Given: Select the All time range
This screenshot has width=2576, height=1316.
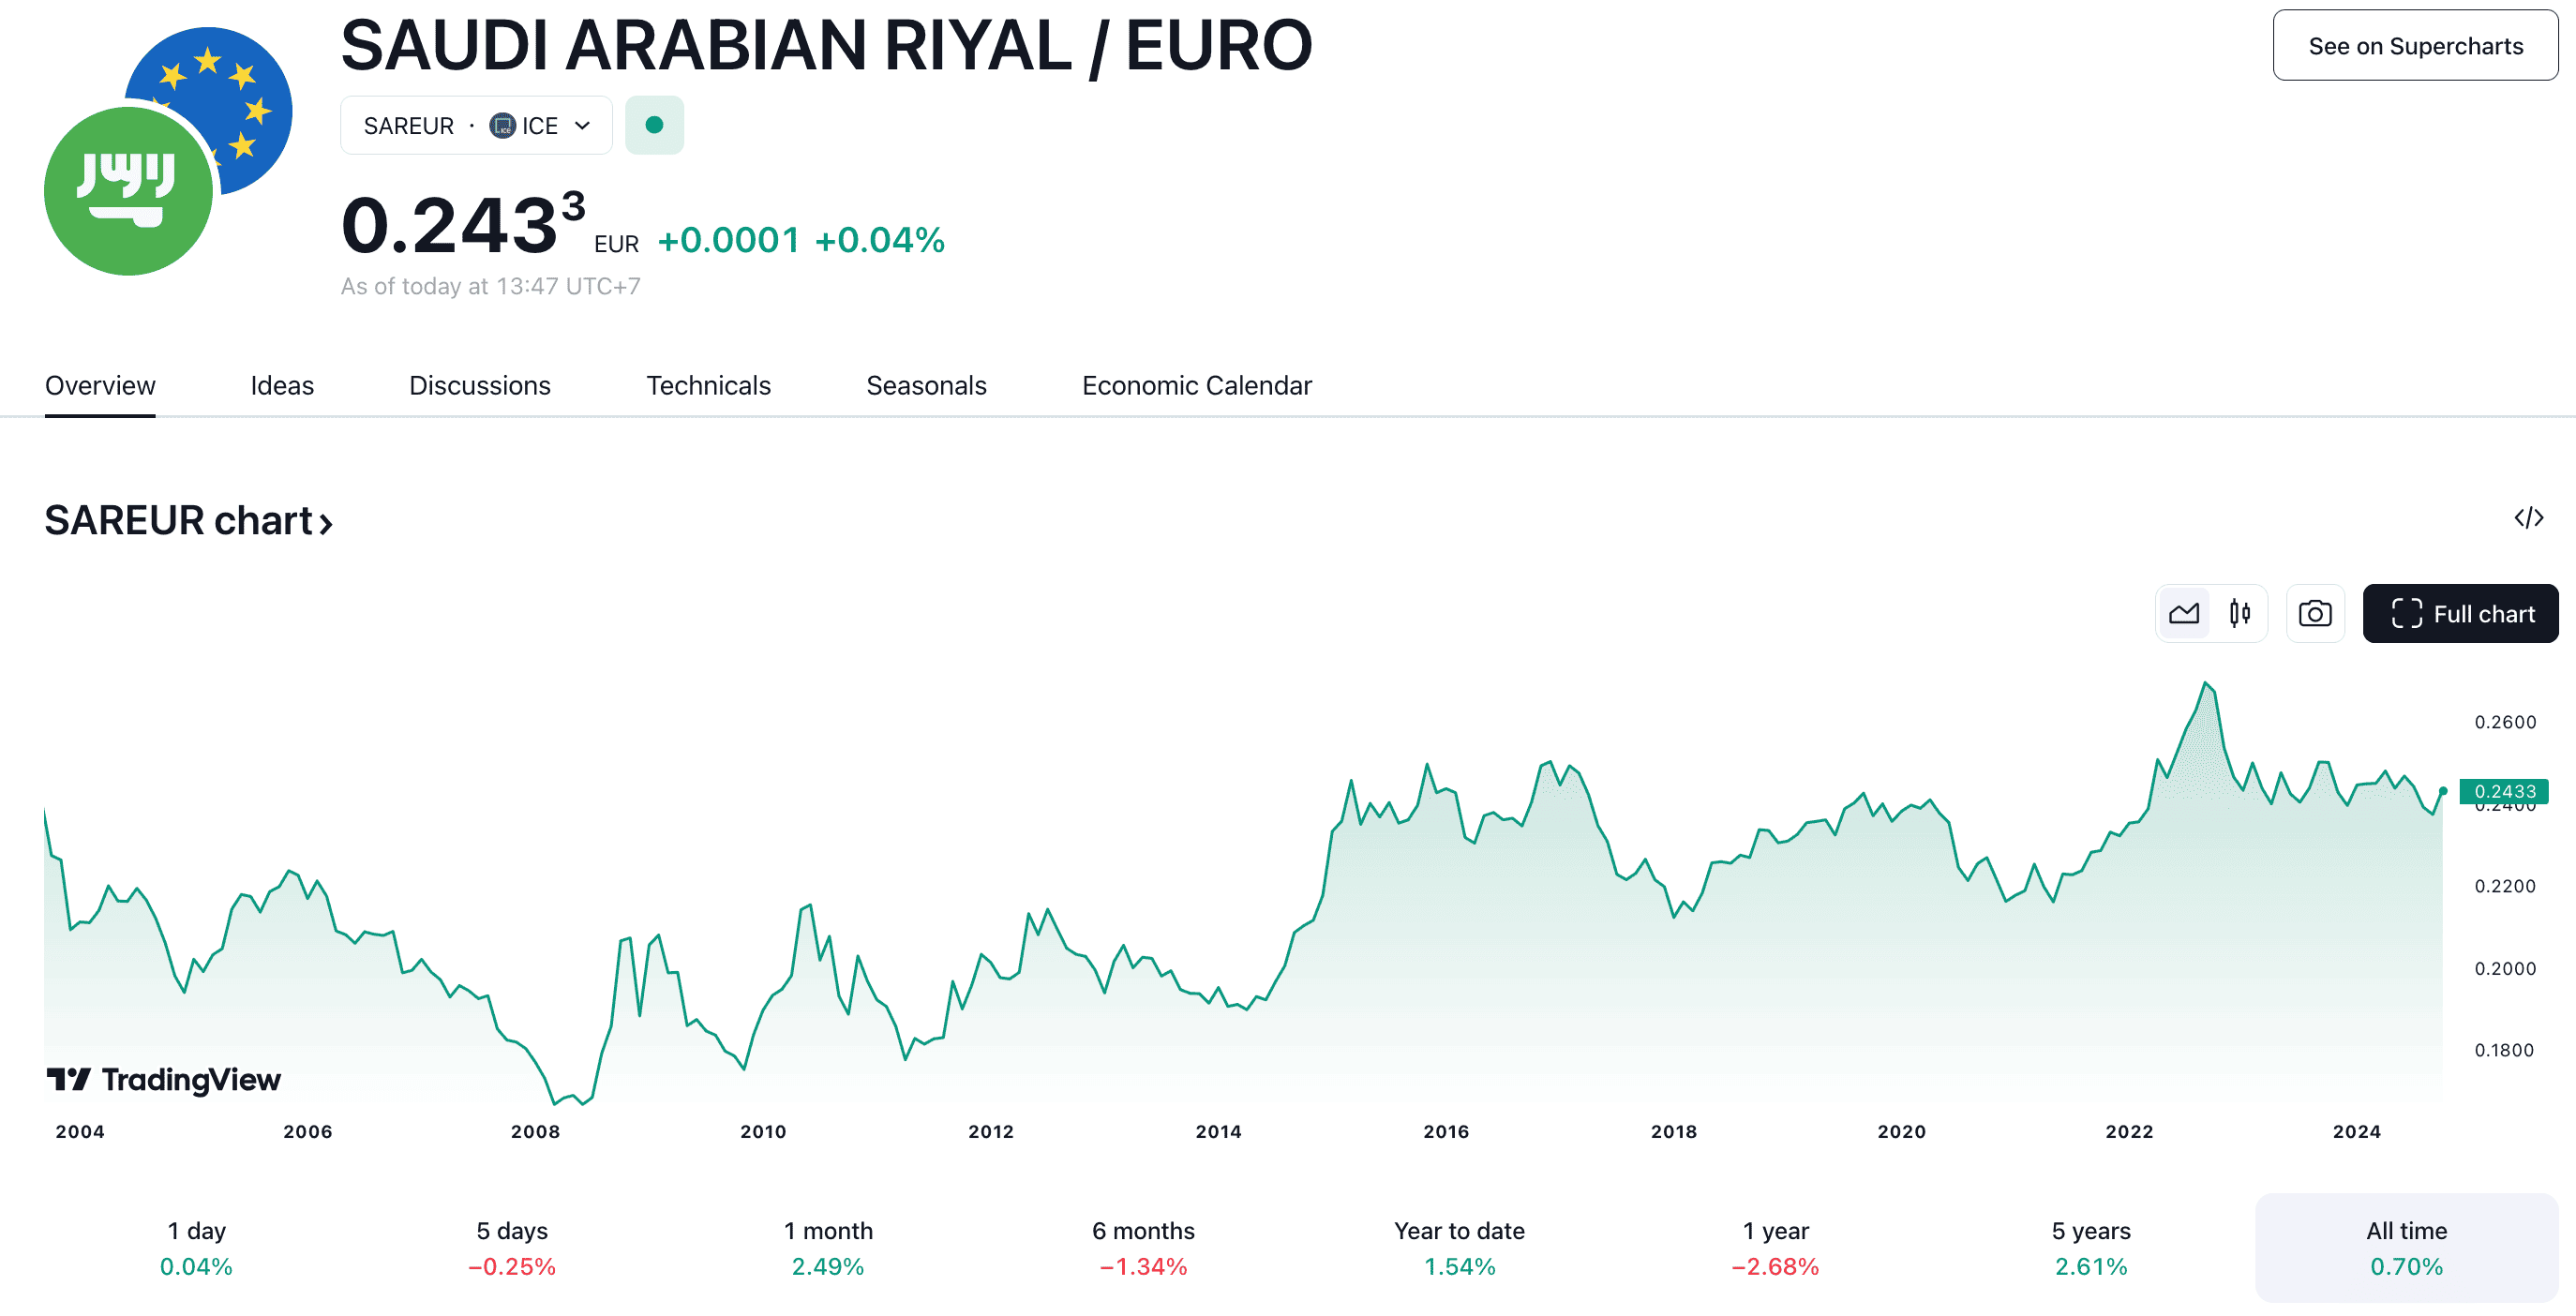Looking at the screenshot, I should click(2407, 1248).
